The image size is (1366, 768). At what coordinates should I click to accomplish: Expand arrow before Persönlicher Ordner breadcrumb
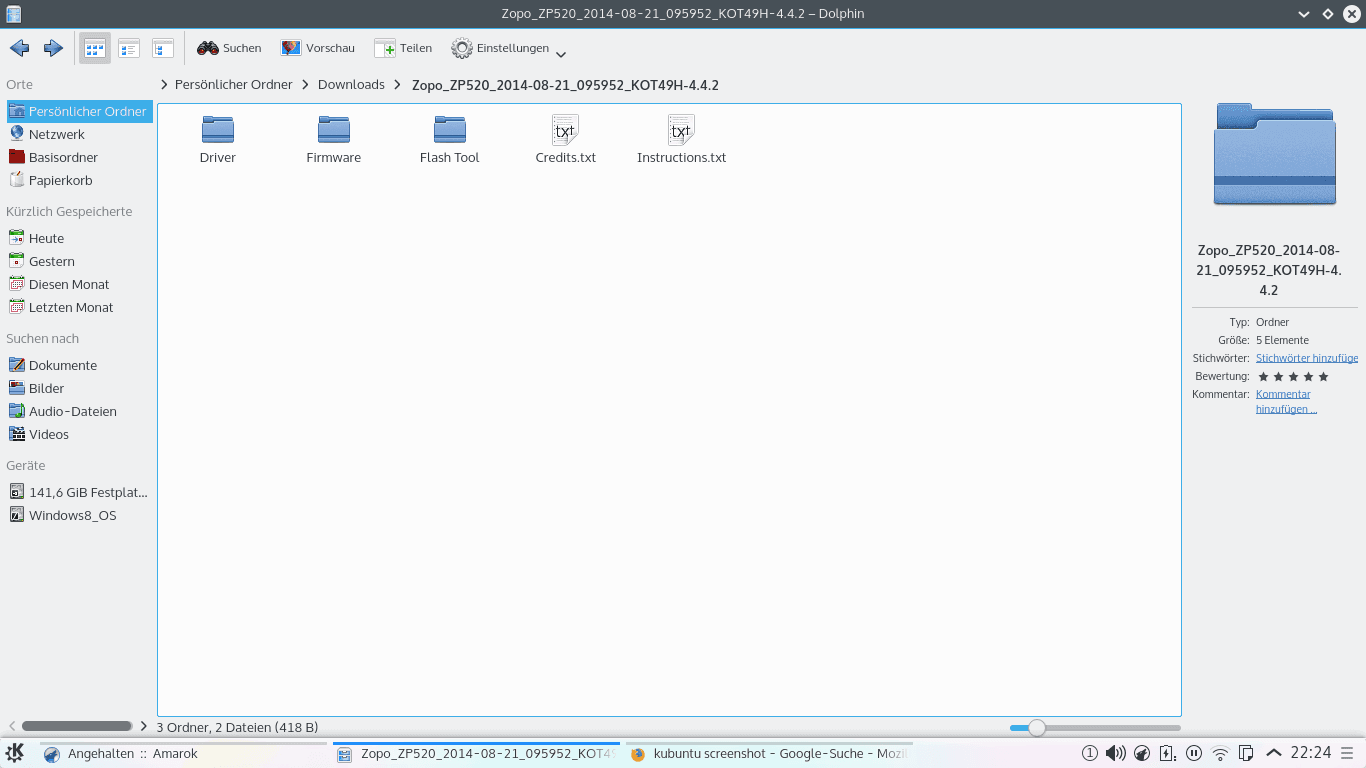164,85
